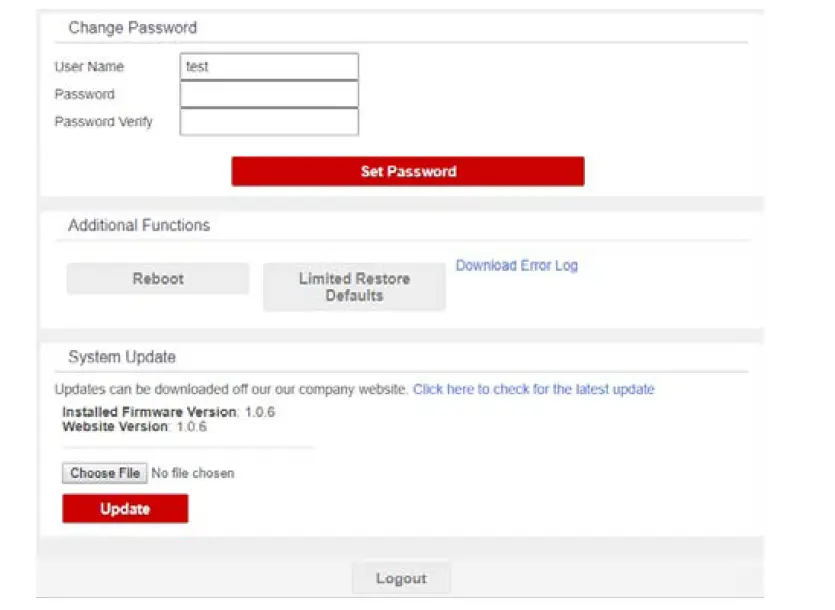The width and height of the screenshot is (835, 610).
Task: Focus the Password input field
Action: point(269,94)
